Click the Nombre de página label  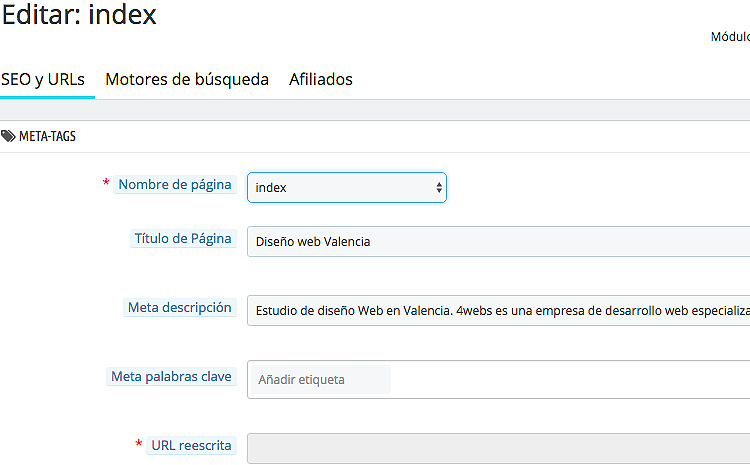pyautogui.click(x=175, y=185)
